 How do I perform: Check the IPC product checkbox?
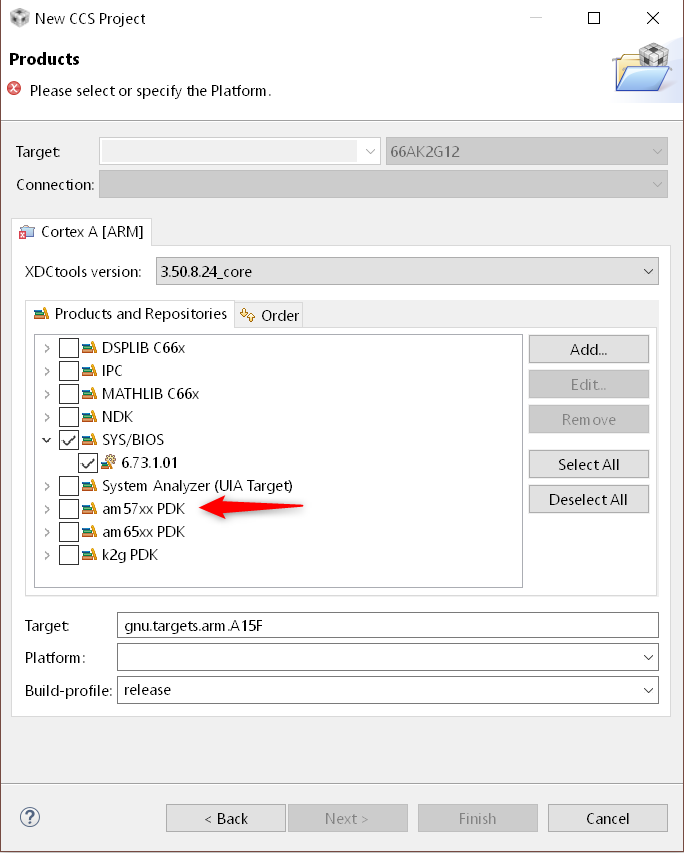coord(69,371)
